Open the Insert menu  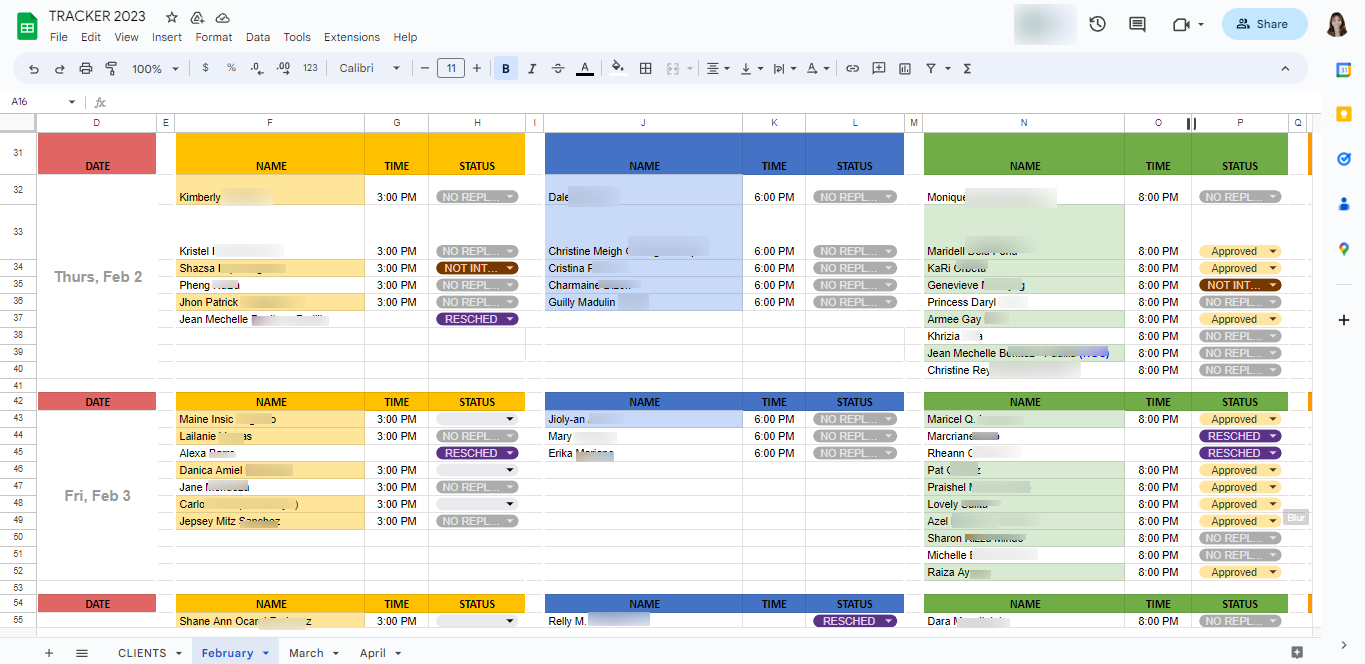[x=167, y=37]
